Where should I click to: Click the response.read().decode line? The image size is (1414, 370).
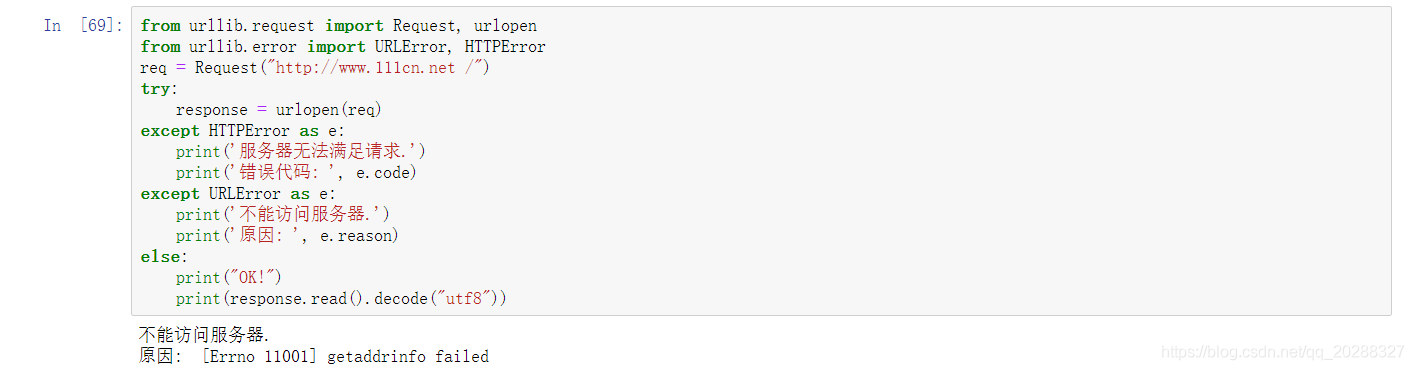[x=342, y=299]
